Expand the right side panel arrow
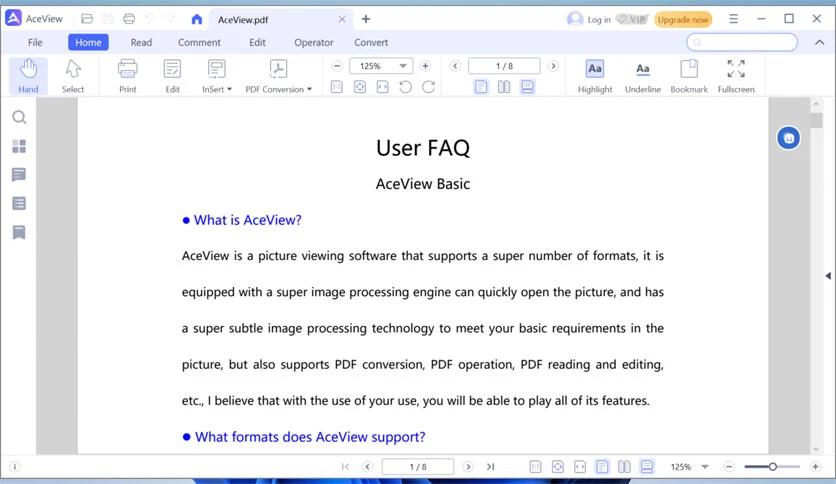This screenshot has width=836, height=484. [828, 276]
